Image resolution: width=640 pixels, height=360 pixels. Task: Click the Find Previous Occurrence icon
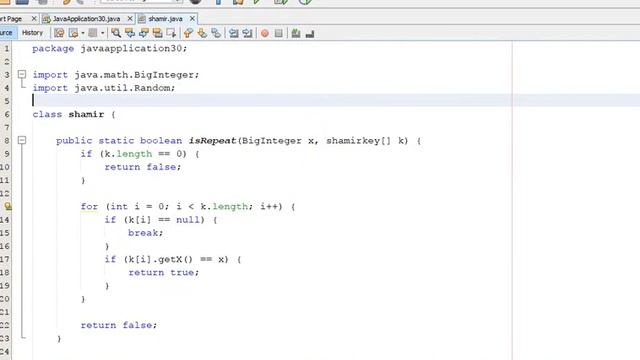point(130,33)
